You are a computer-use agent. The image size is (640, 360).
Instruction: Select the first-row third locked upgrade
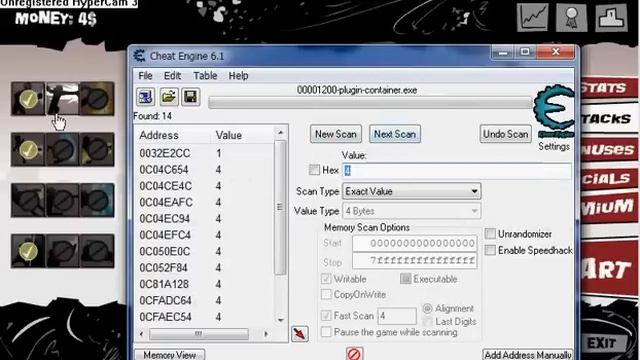coord(97,98)
